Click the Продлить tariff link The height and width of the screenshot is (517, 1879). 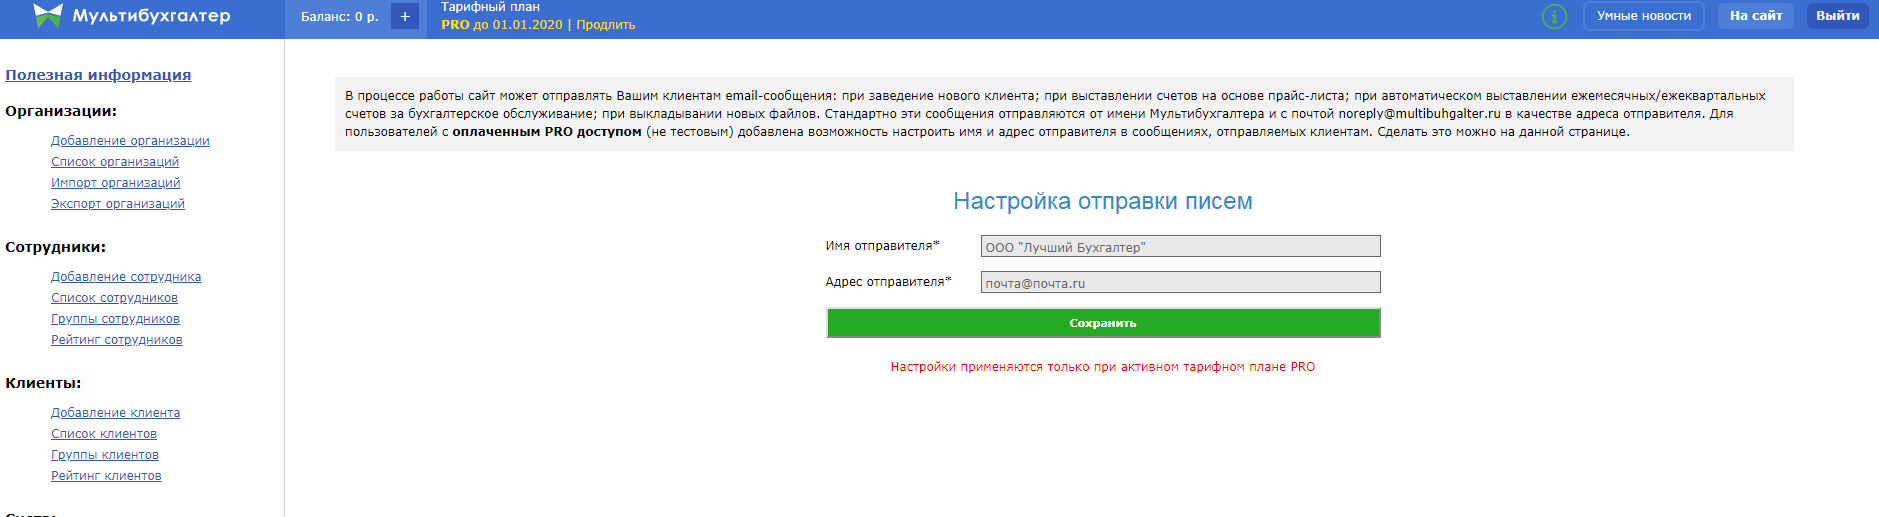pyautogui.click(x=605, y=25)
